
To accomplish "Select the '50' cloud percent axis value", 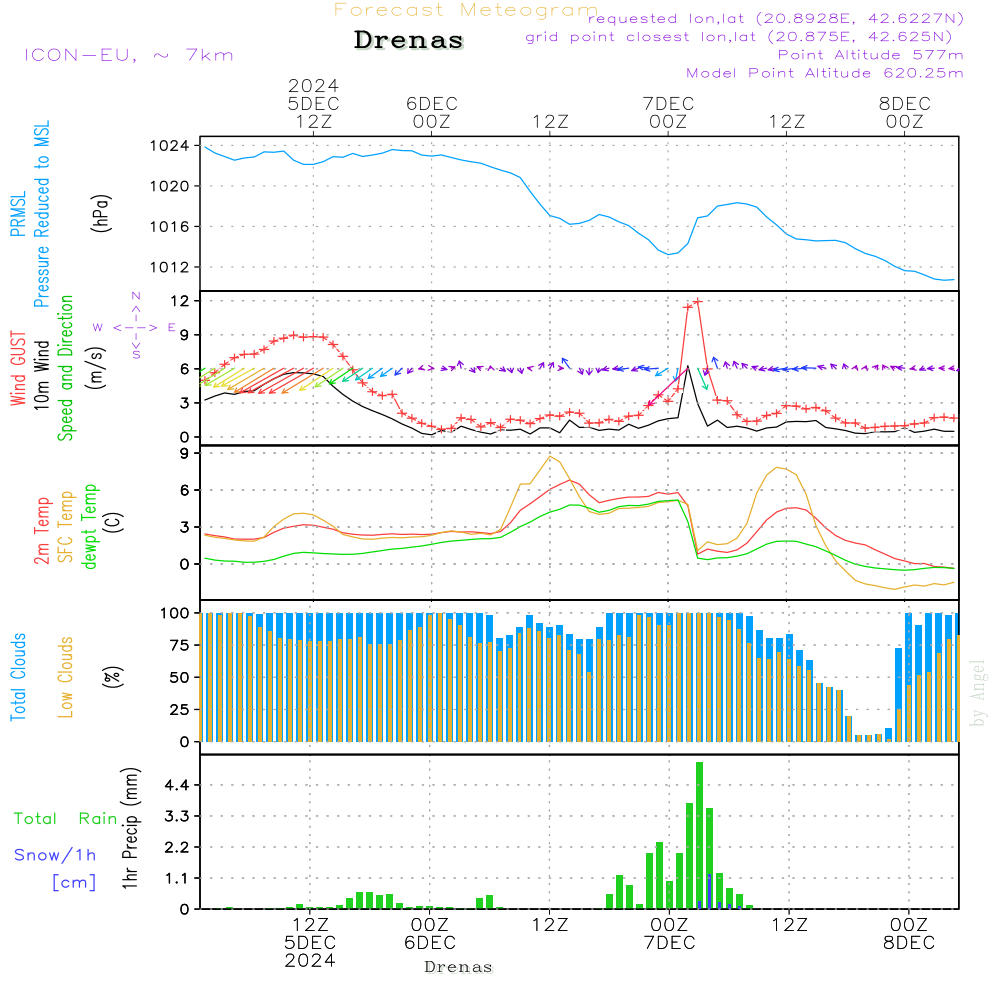I will click(x=180, y=677).
